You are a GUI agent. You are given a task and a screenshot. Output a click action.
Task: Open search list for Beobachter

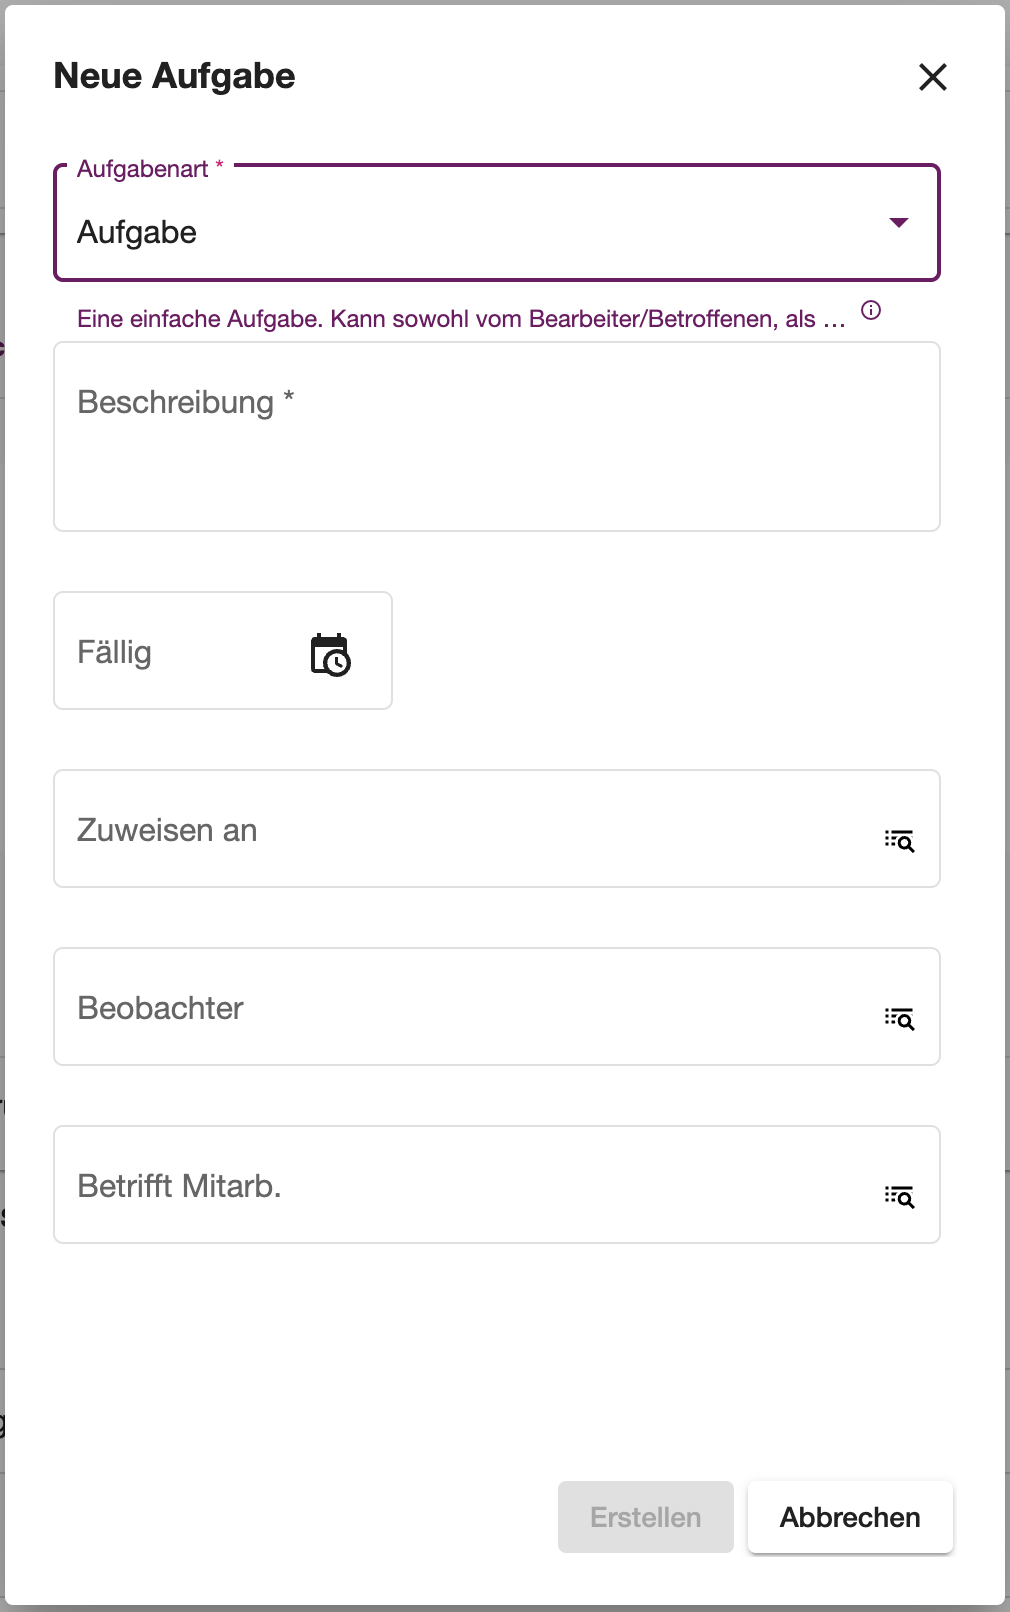899,1018
